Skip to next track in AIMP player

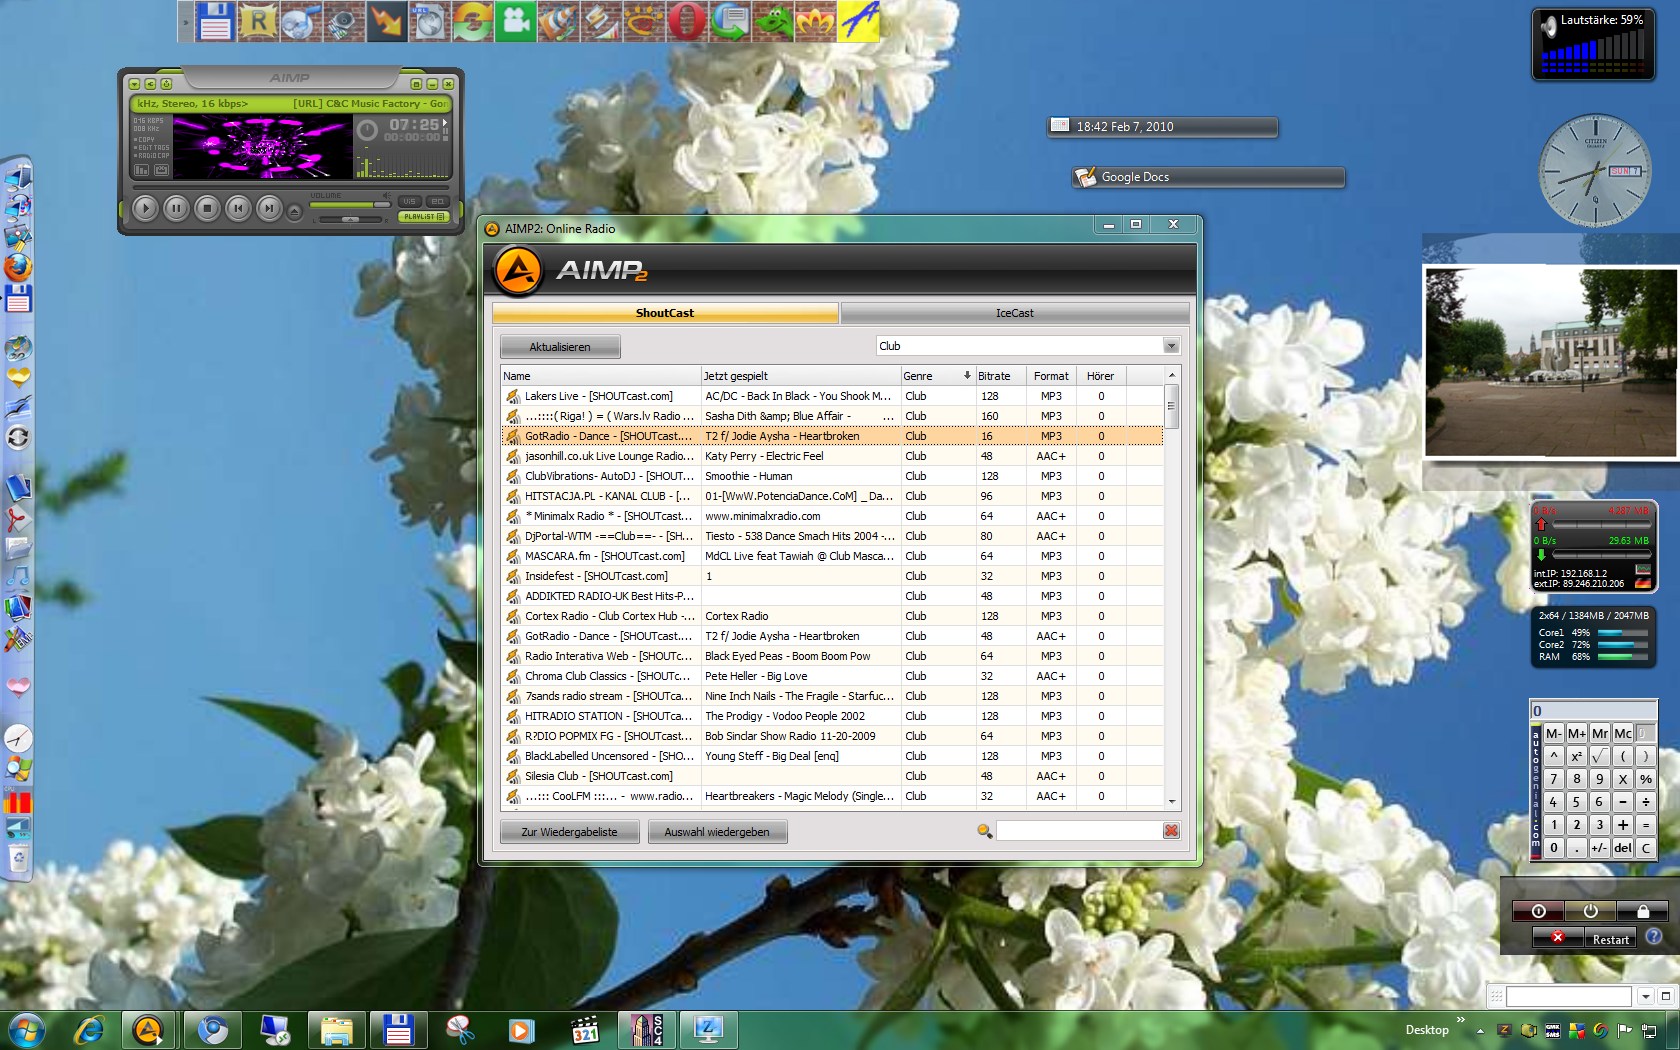[x=269, y=208]
